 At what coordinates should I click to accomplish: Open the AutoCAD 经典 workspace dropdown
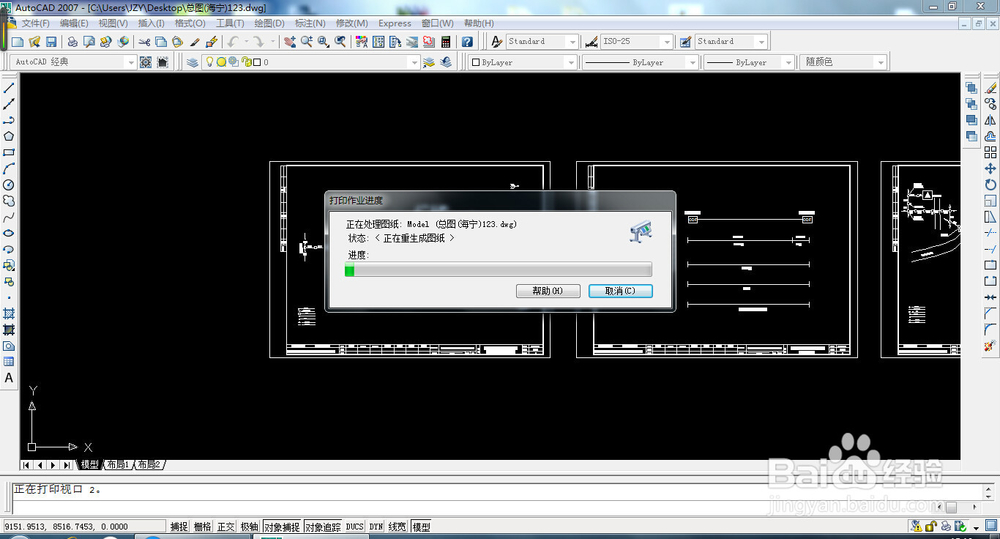[x=131, y=63]
